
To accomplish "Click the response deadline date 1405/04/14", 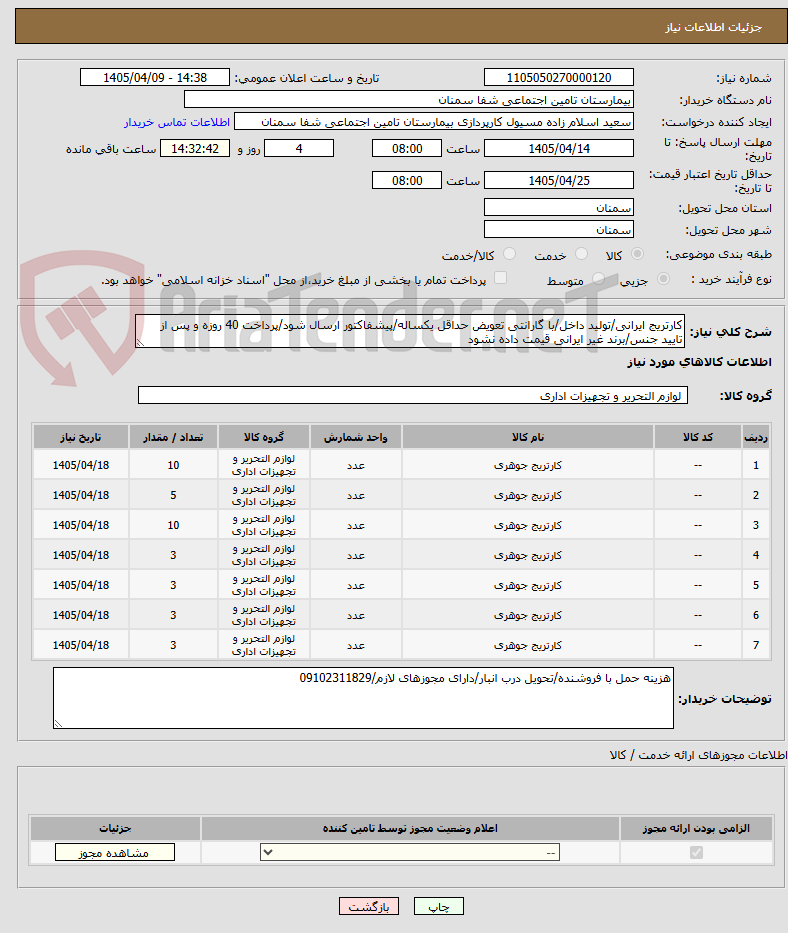I will 559,149.
